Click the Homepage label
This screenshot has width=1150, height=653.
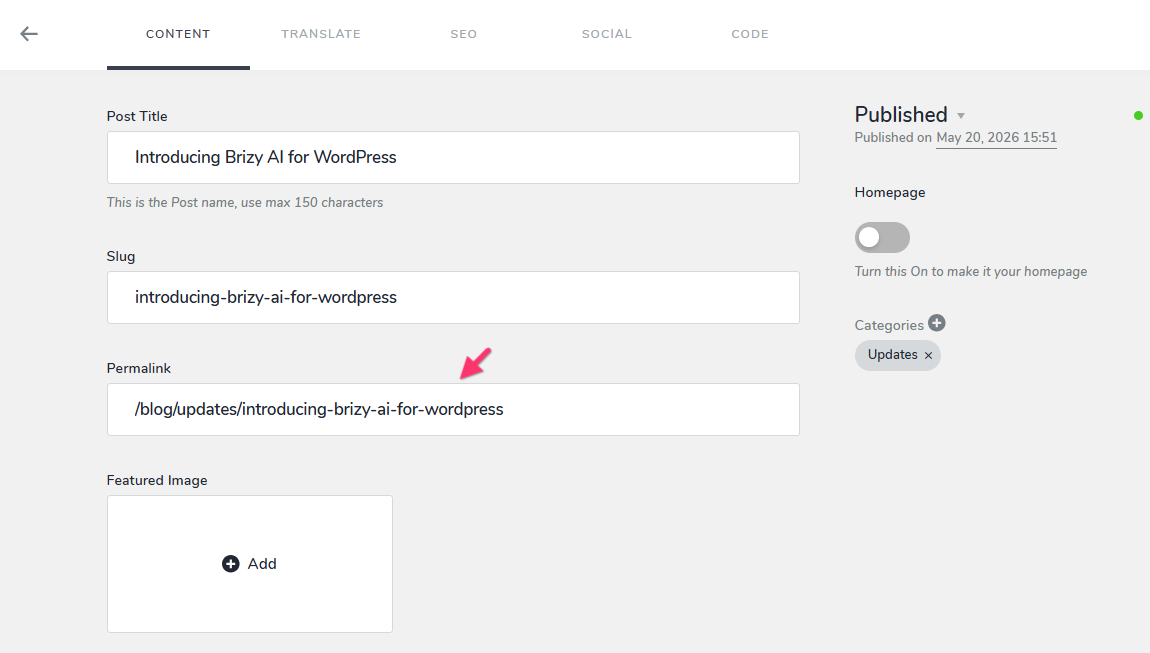click(890, 192)
